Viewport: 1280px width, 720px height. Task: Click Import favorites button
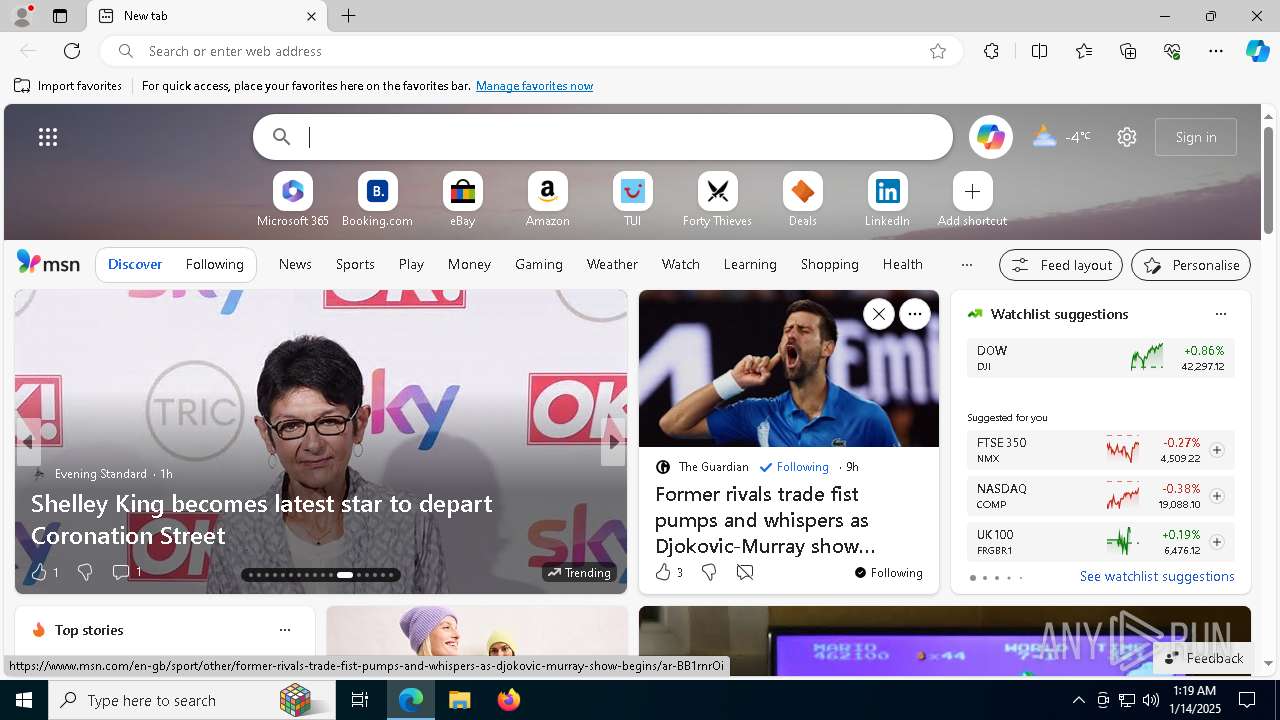pyautogui.click(x=68, y=86)
